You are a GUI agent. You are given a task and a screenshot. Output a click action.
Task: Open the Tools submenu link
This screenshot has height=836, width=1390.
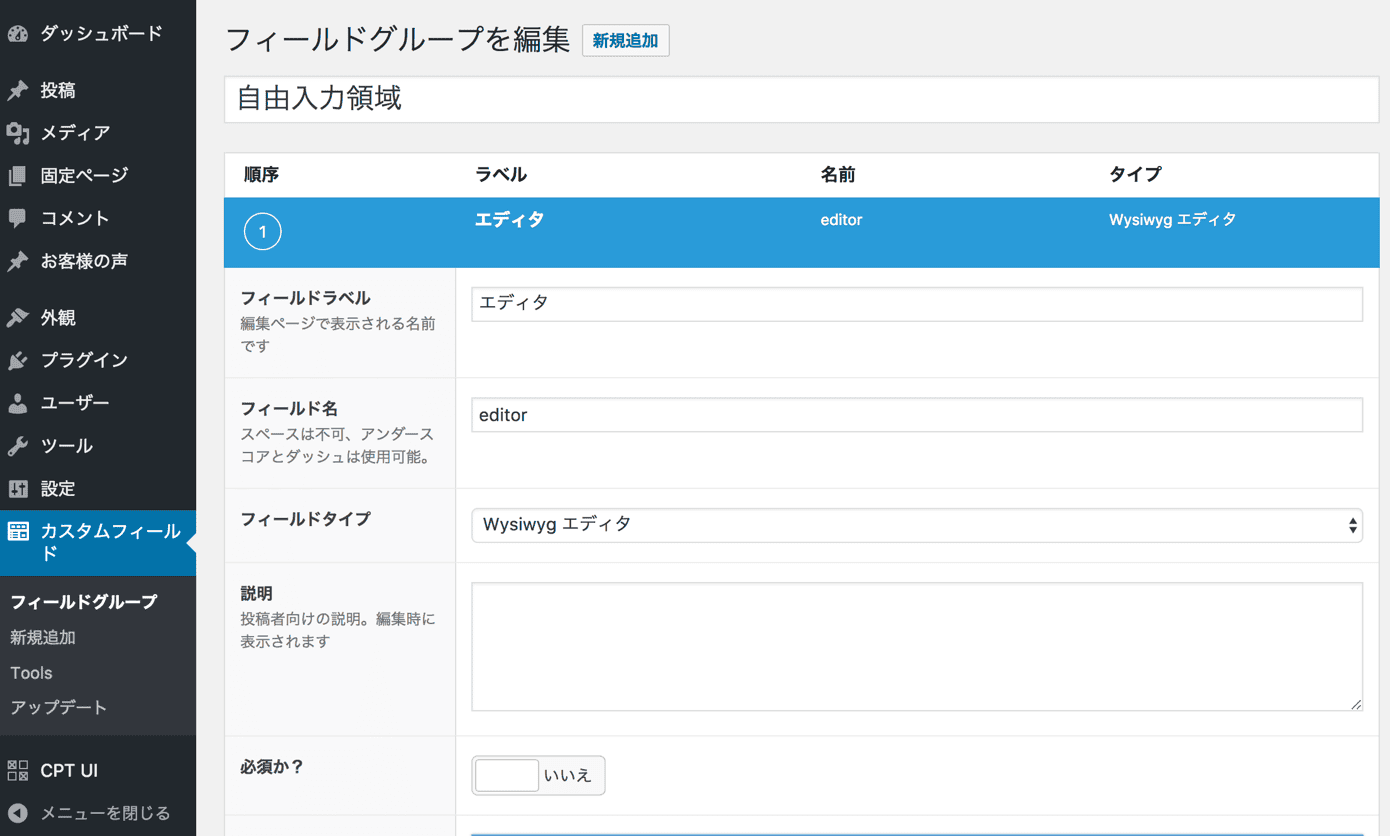pyautogui.click(x=31, y=673)
